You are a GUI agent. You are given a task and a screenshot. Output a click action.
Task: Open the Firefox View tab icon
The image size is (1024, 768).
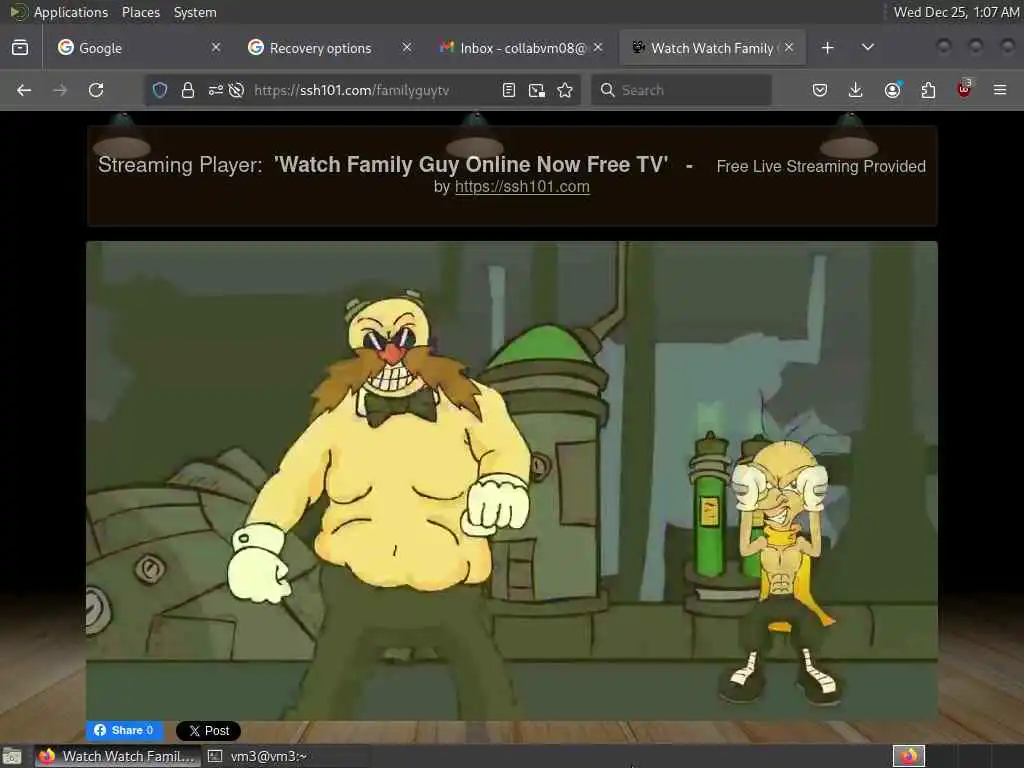coord(20,48)
